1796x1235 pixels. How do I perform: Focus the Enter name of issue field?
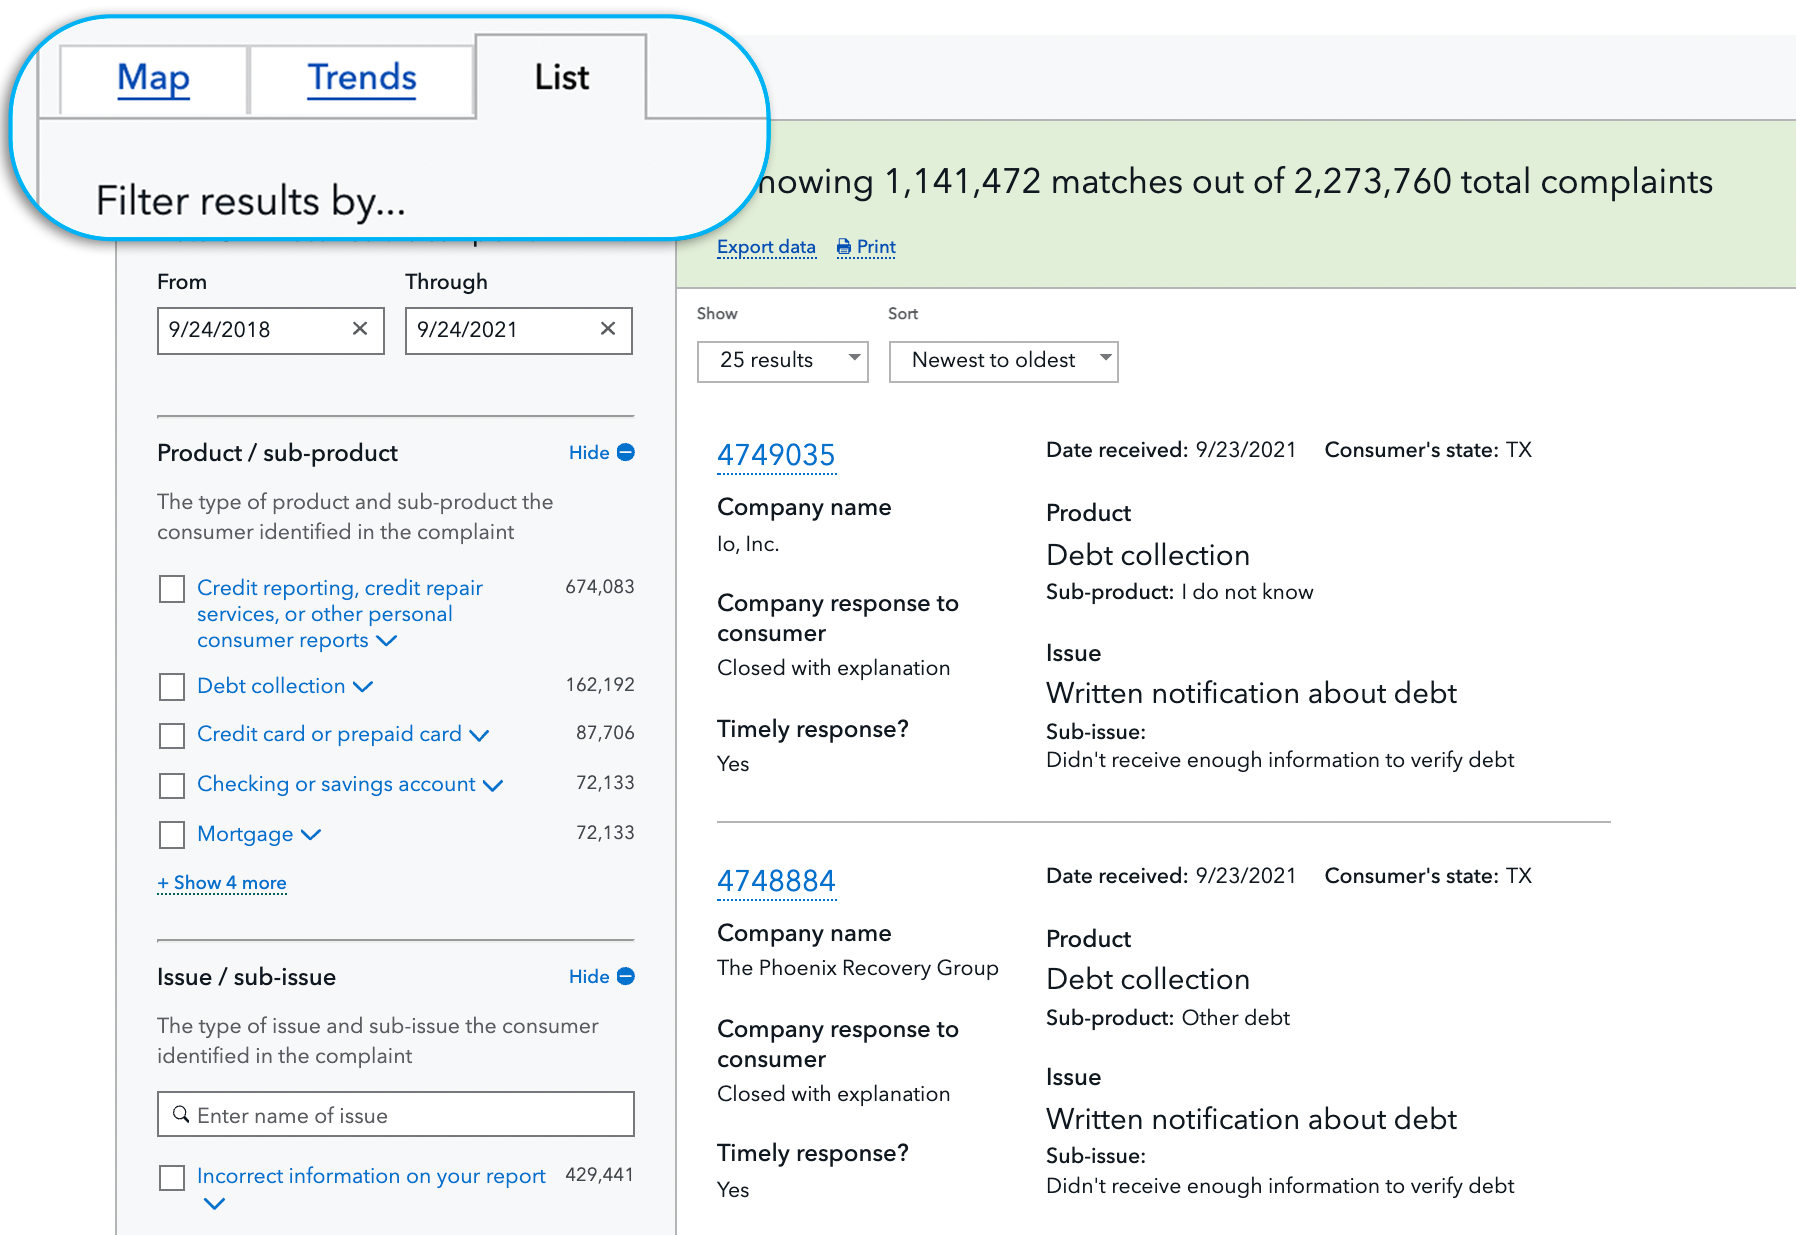[x=410, y=1115]
